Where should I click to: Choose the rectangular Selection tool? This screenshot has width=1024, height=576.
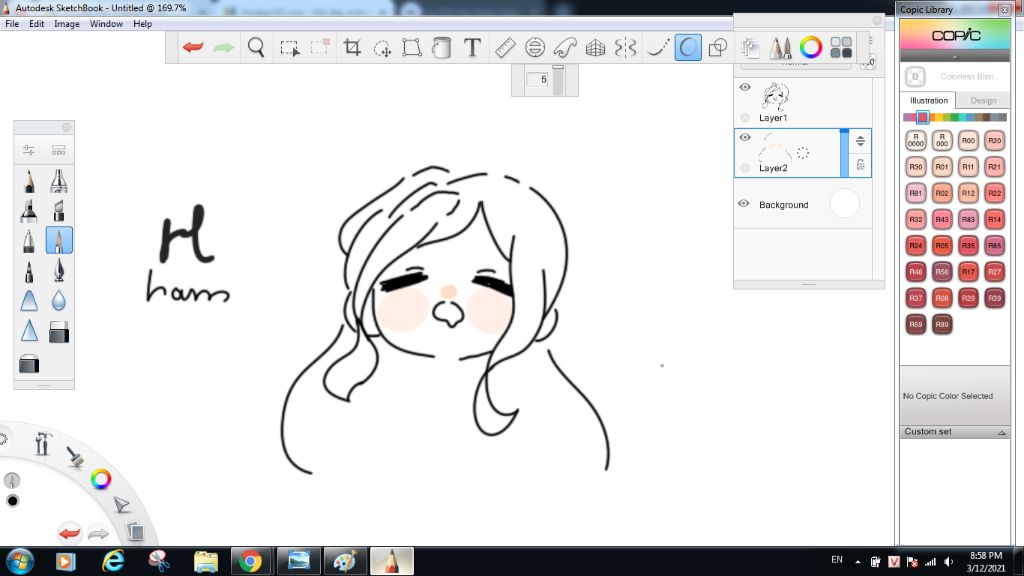[x=289, y=48]
